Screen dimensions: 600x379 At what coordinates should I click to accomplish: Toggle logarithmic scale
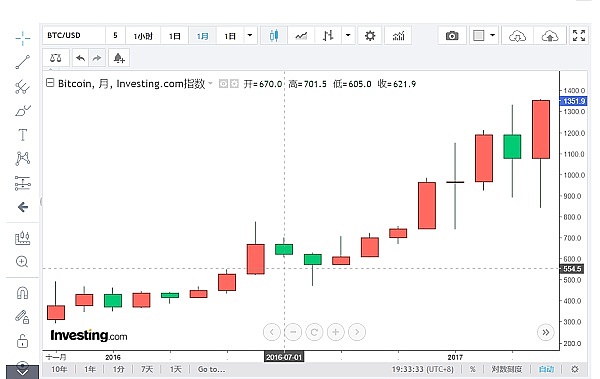coord(507,369)
